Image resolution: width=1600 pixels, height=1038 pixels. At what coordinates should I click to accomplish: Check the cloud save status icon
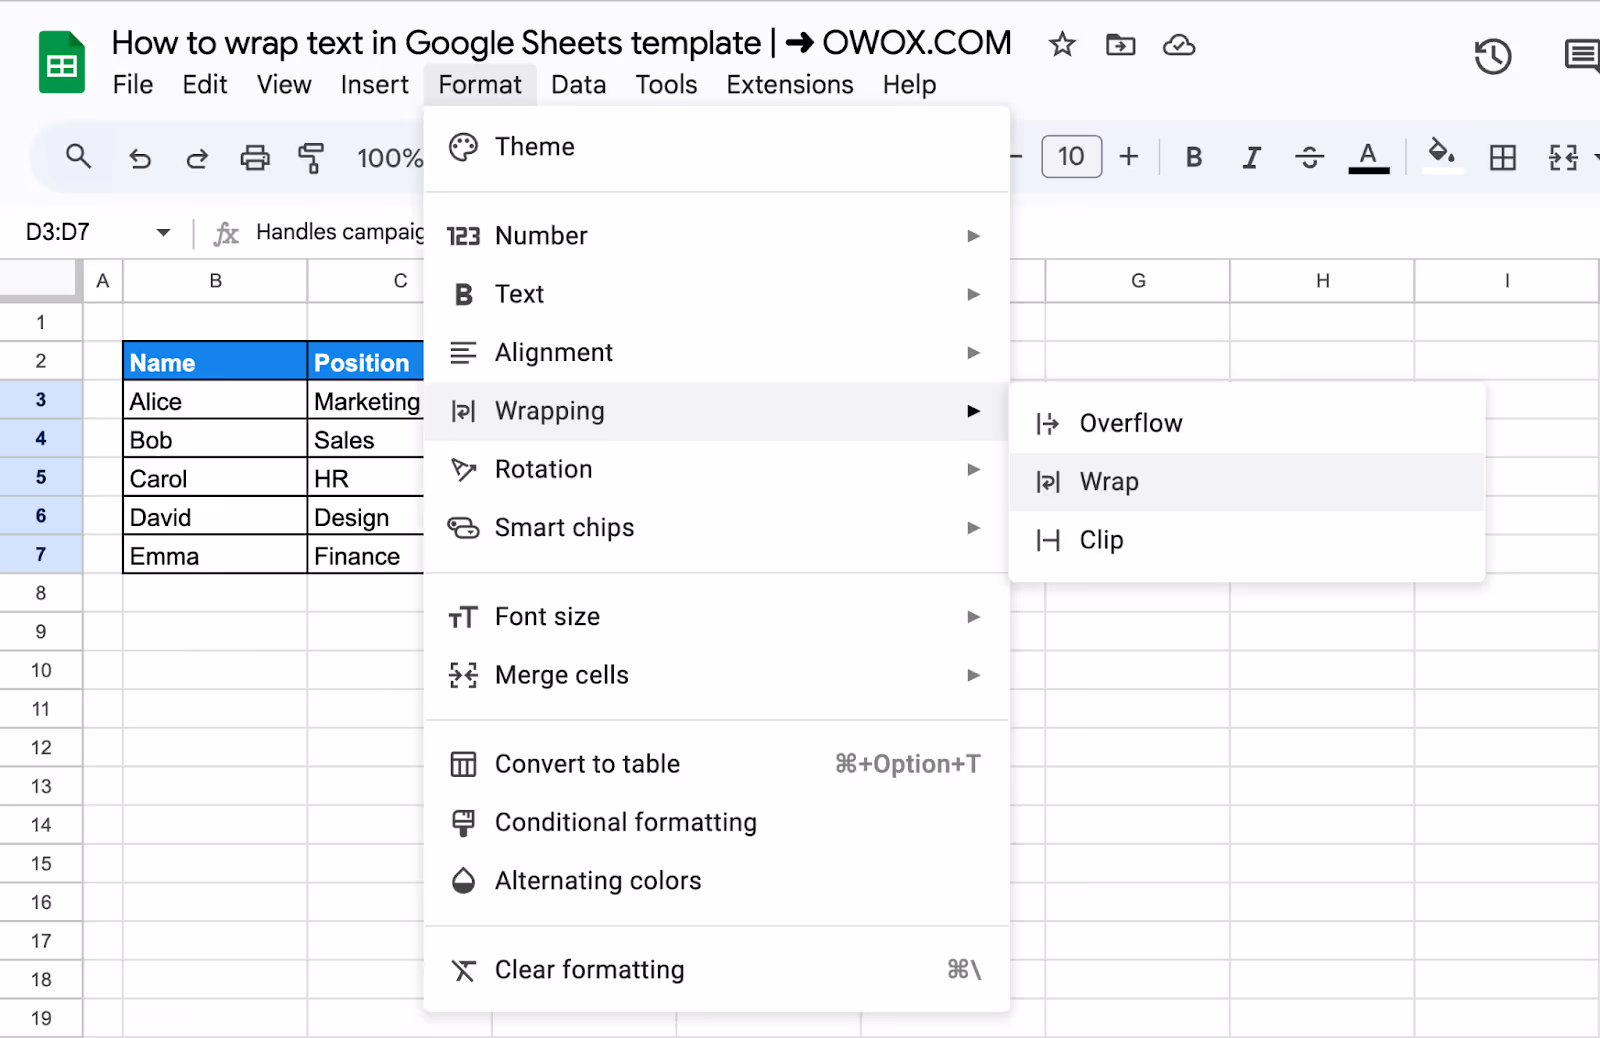click(1179, 45)
